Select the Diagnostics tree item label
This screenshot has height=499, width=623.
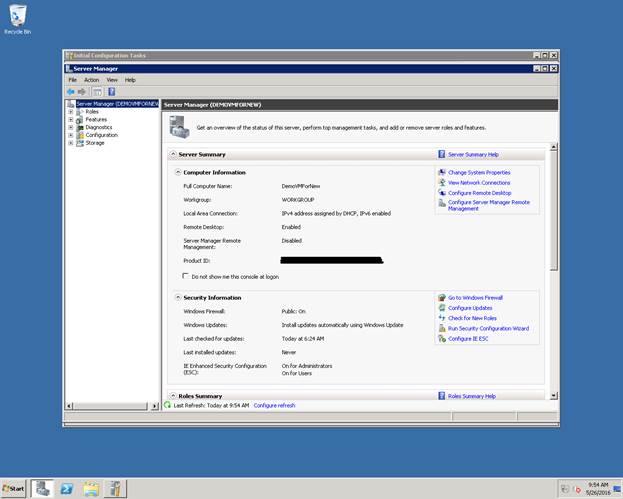click(x=99, y=128)
